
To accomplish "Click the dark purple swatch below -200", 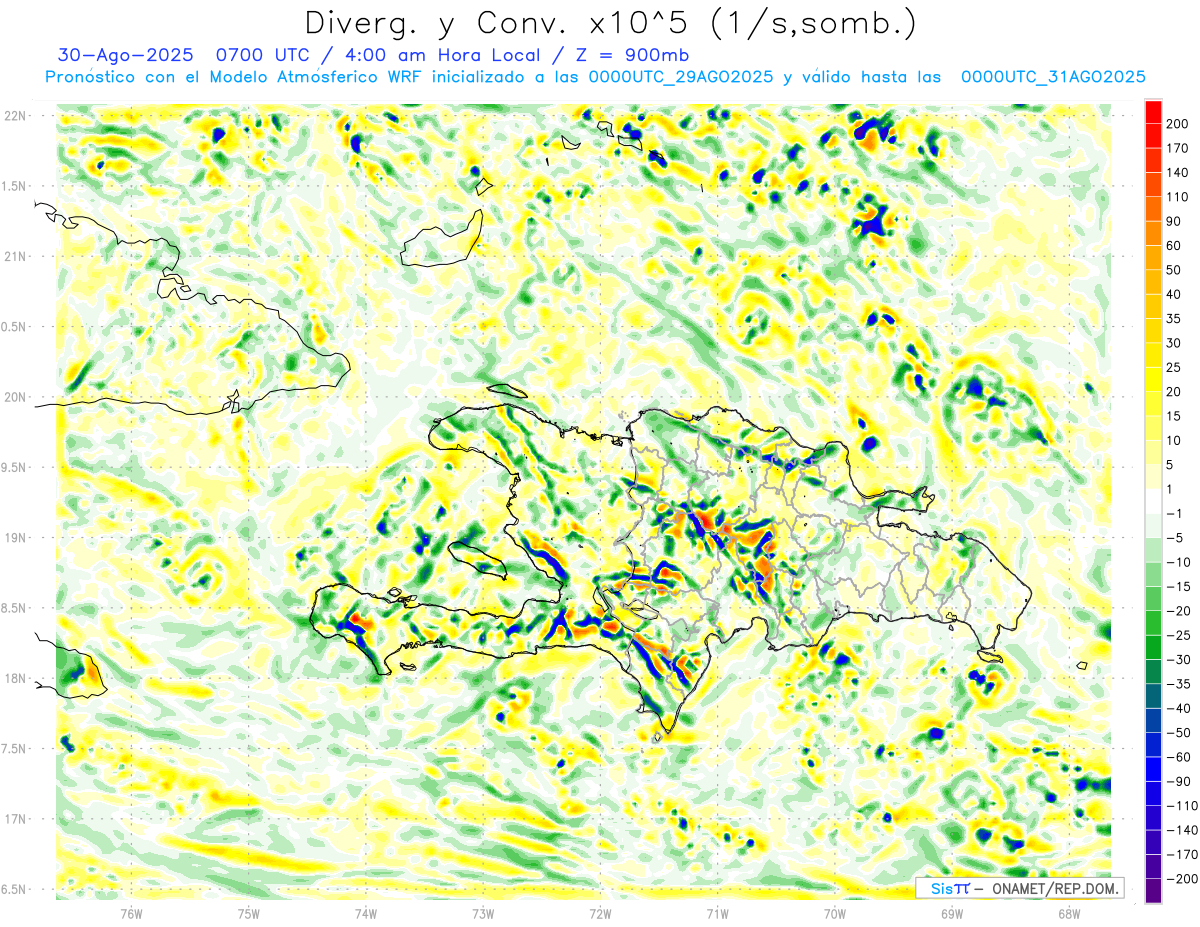I will coord(1153,891).
